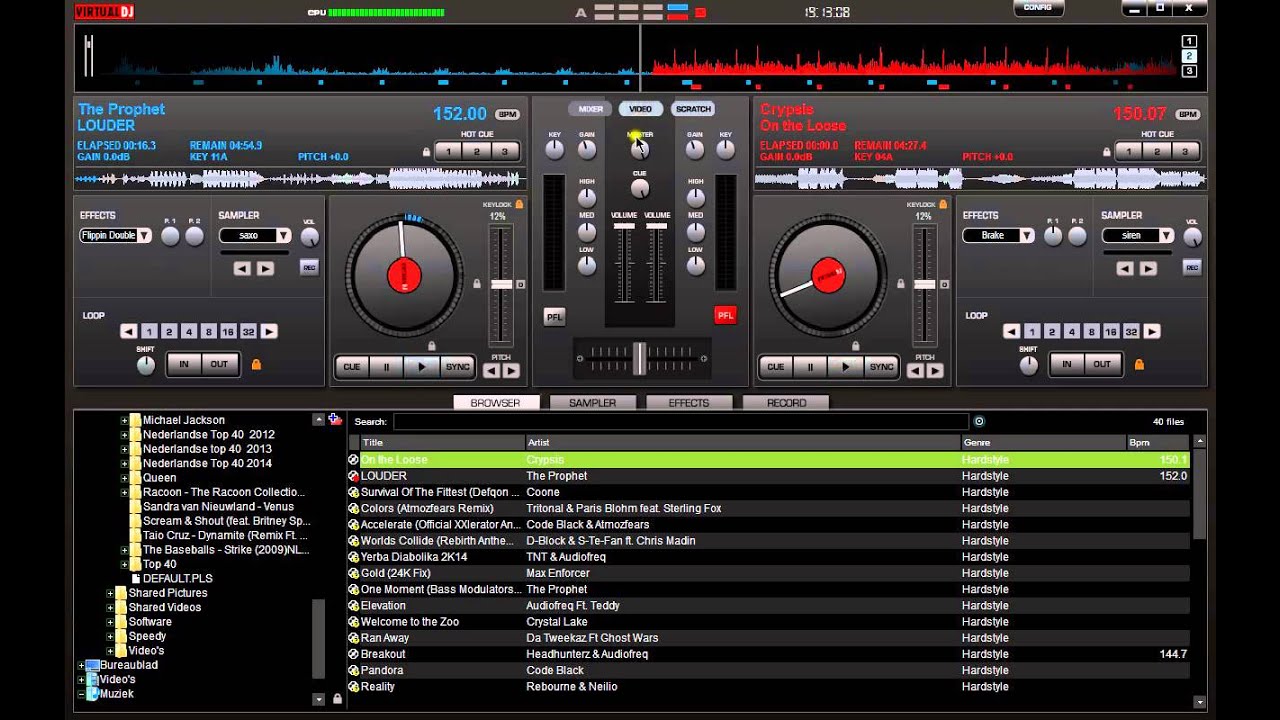Open the EFFECTS tab in the browser
The width and height of the screenshot is (1280, 720).
[688, 403]
